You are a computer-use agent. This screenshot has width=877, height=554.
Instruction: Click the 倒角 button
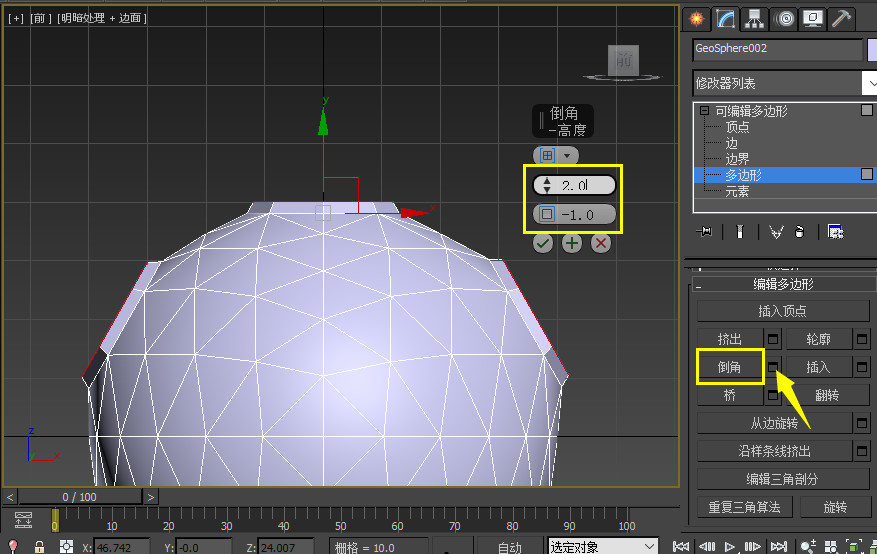[x=730, y=367]
